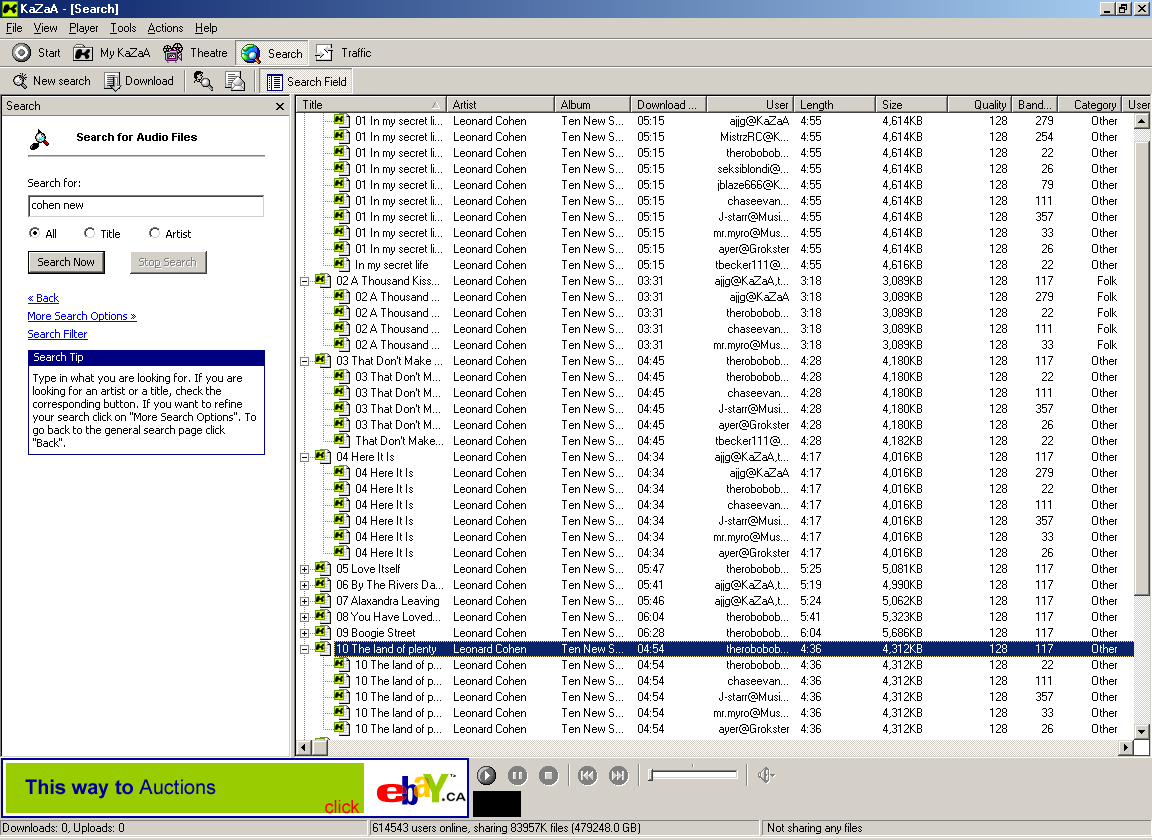Image resolution: width=1152 pixels, height=840 pixels.
Task: Click file icon of '05 Love Itself'
Action: (323, 568)
